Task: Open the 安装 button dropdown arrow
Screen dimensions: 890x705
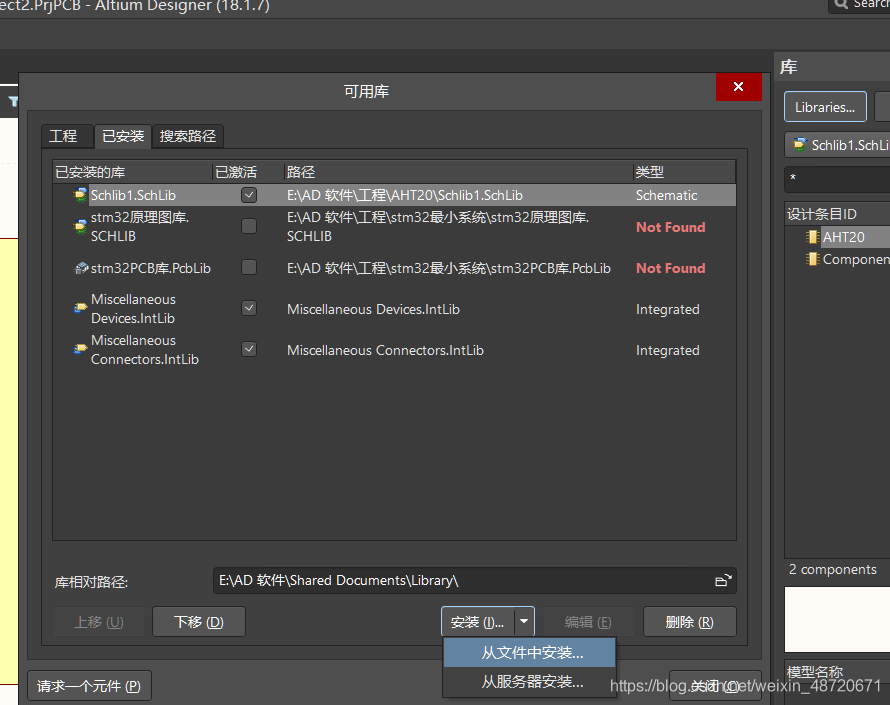Action: tap(524, 622)
